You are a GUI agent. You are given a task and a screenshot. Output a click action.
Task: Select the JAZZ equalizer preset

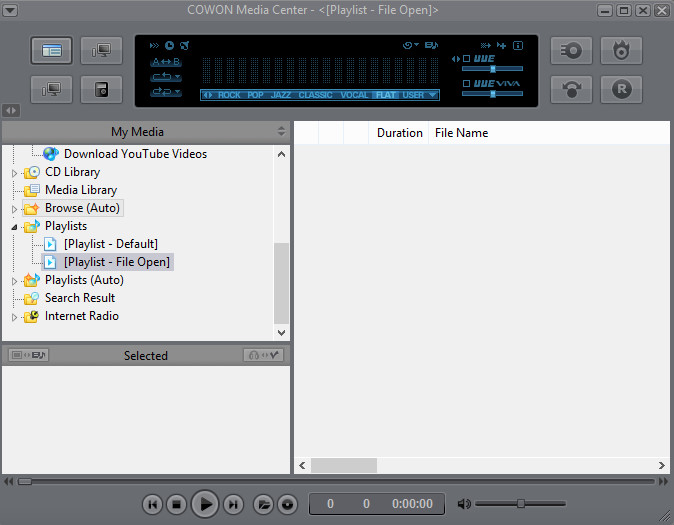click(x=281, y=95)
